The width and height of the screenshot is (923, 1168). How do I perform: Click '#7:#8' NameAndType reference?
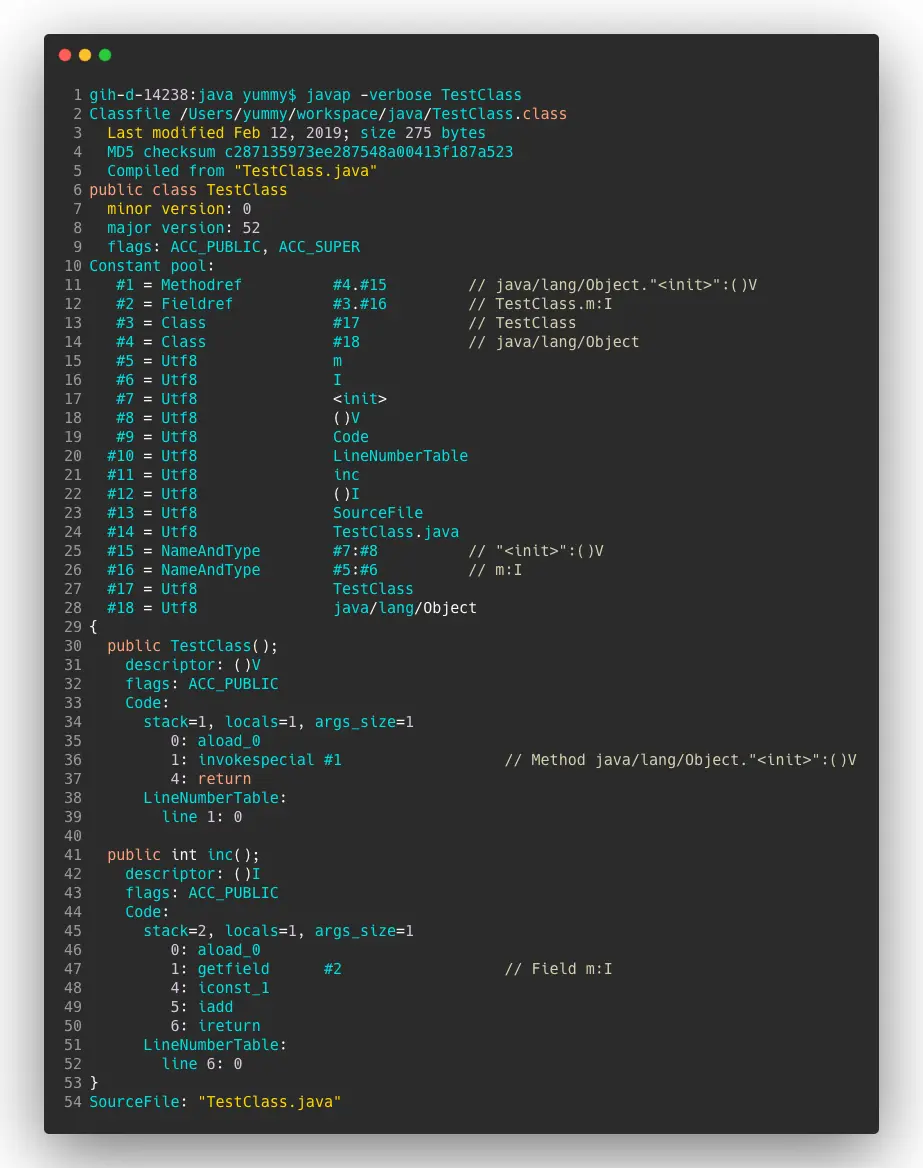(x=355, y=551)
